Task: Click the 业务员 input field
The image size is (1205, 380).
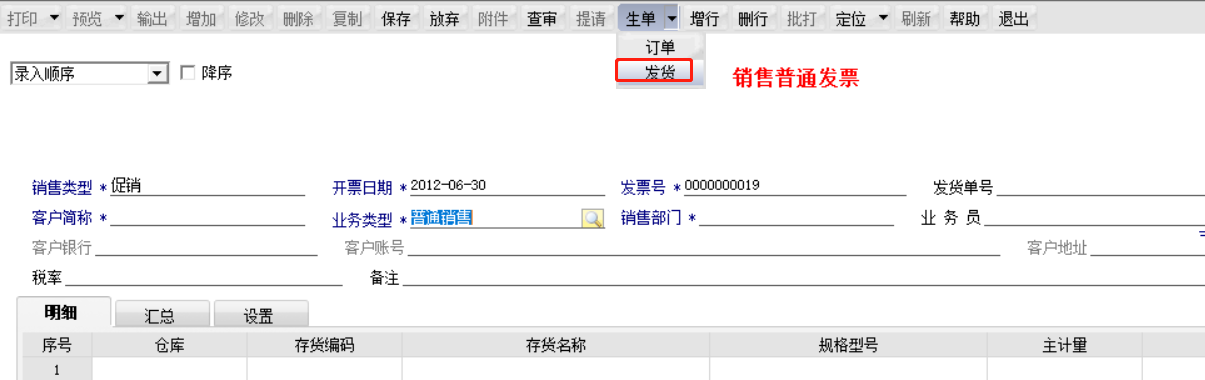Action: pyautogui.click(x=1094, y=217)
